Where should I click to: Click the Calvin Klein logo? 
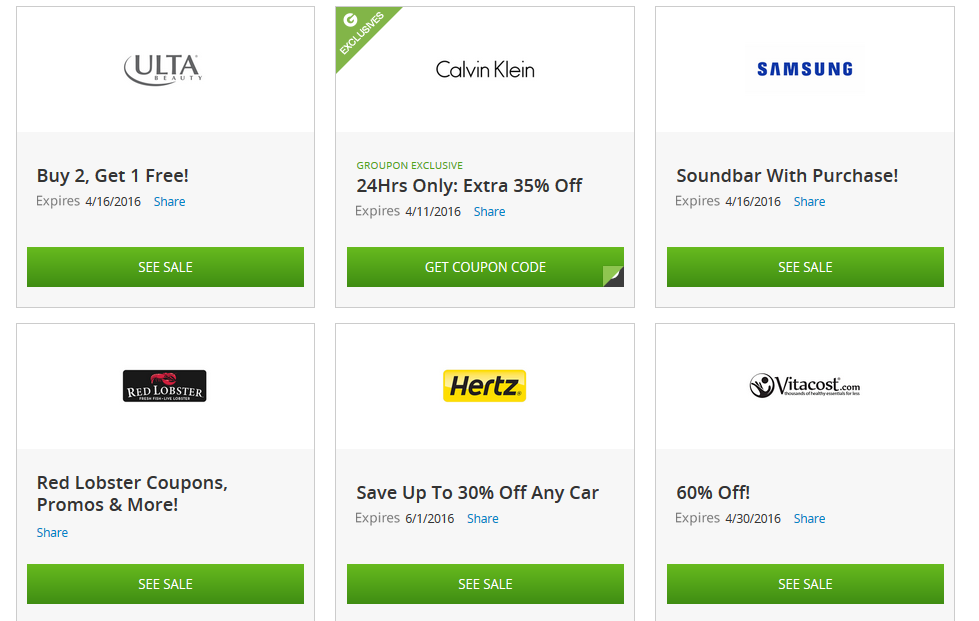pyautogui.click(x=485, y=69)
